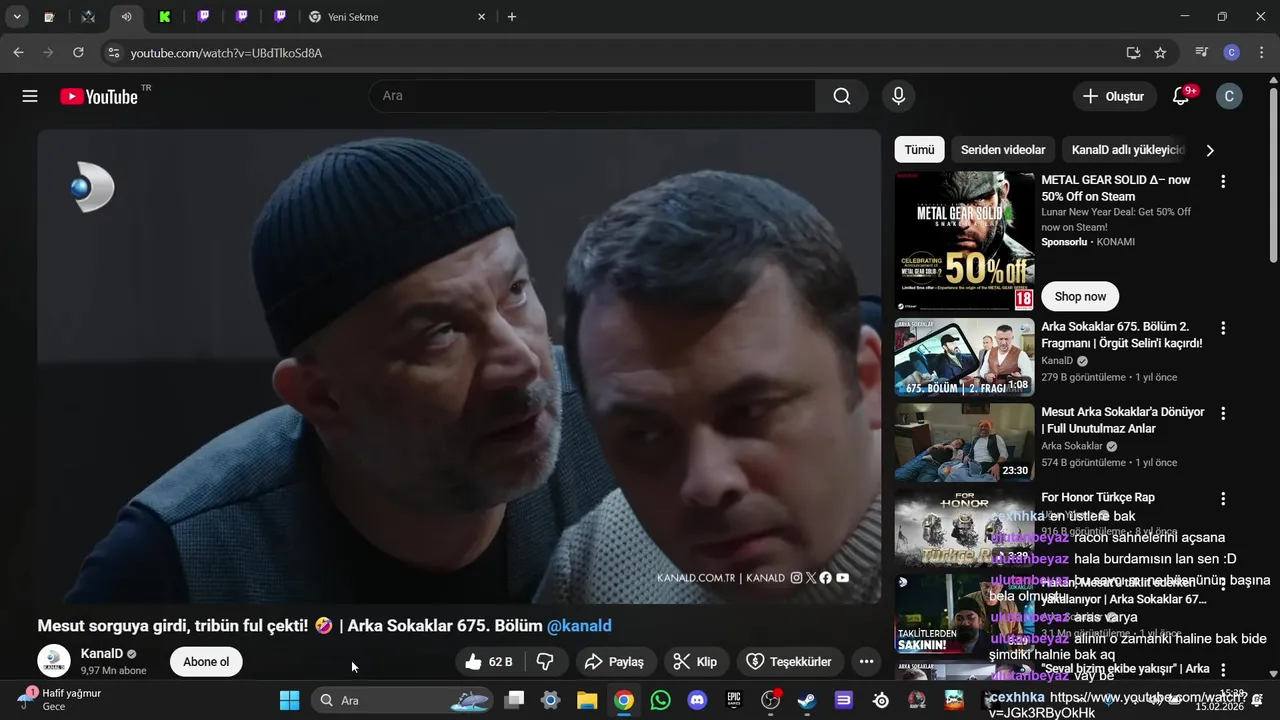Click the Shop now ad button
The height and width of the screenshot is (720, 1280).
pos(1080,296)
